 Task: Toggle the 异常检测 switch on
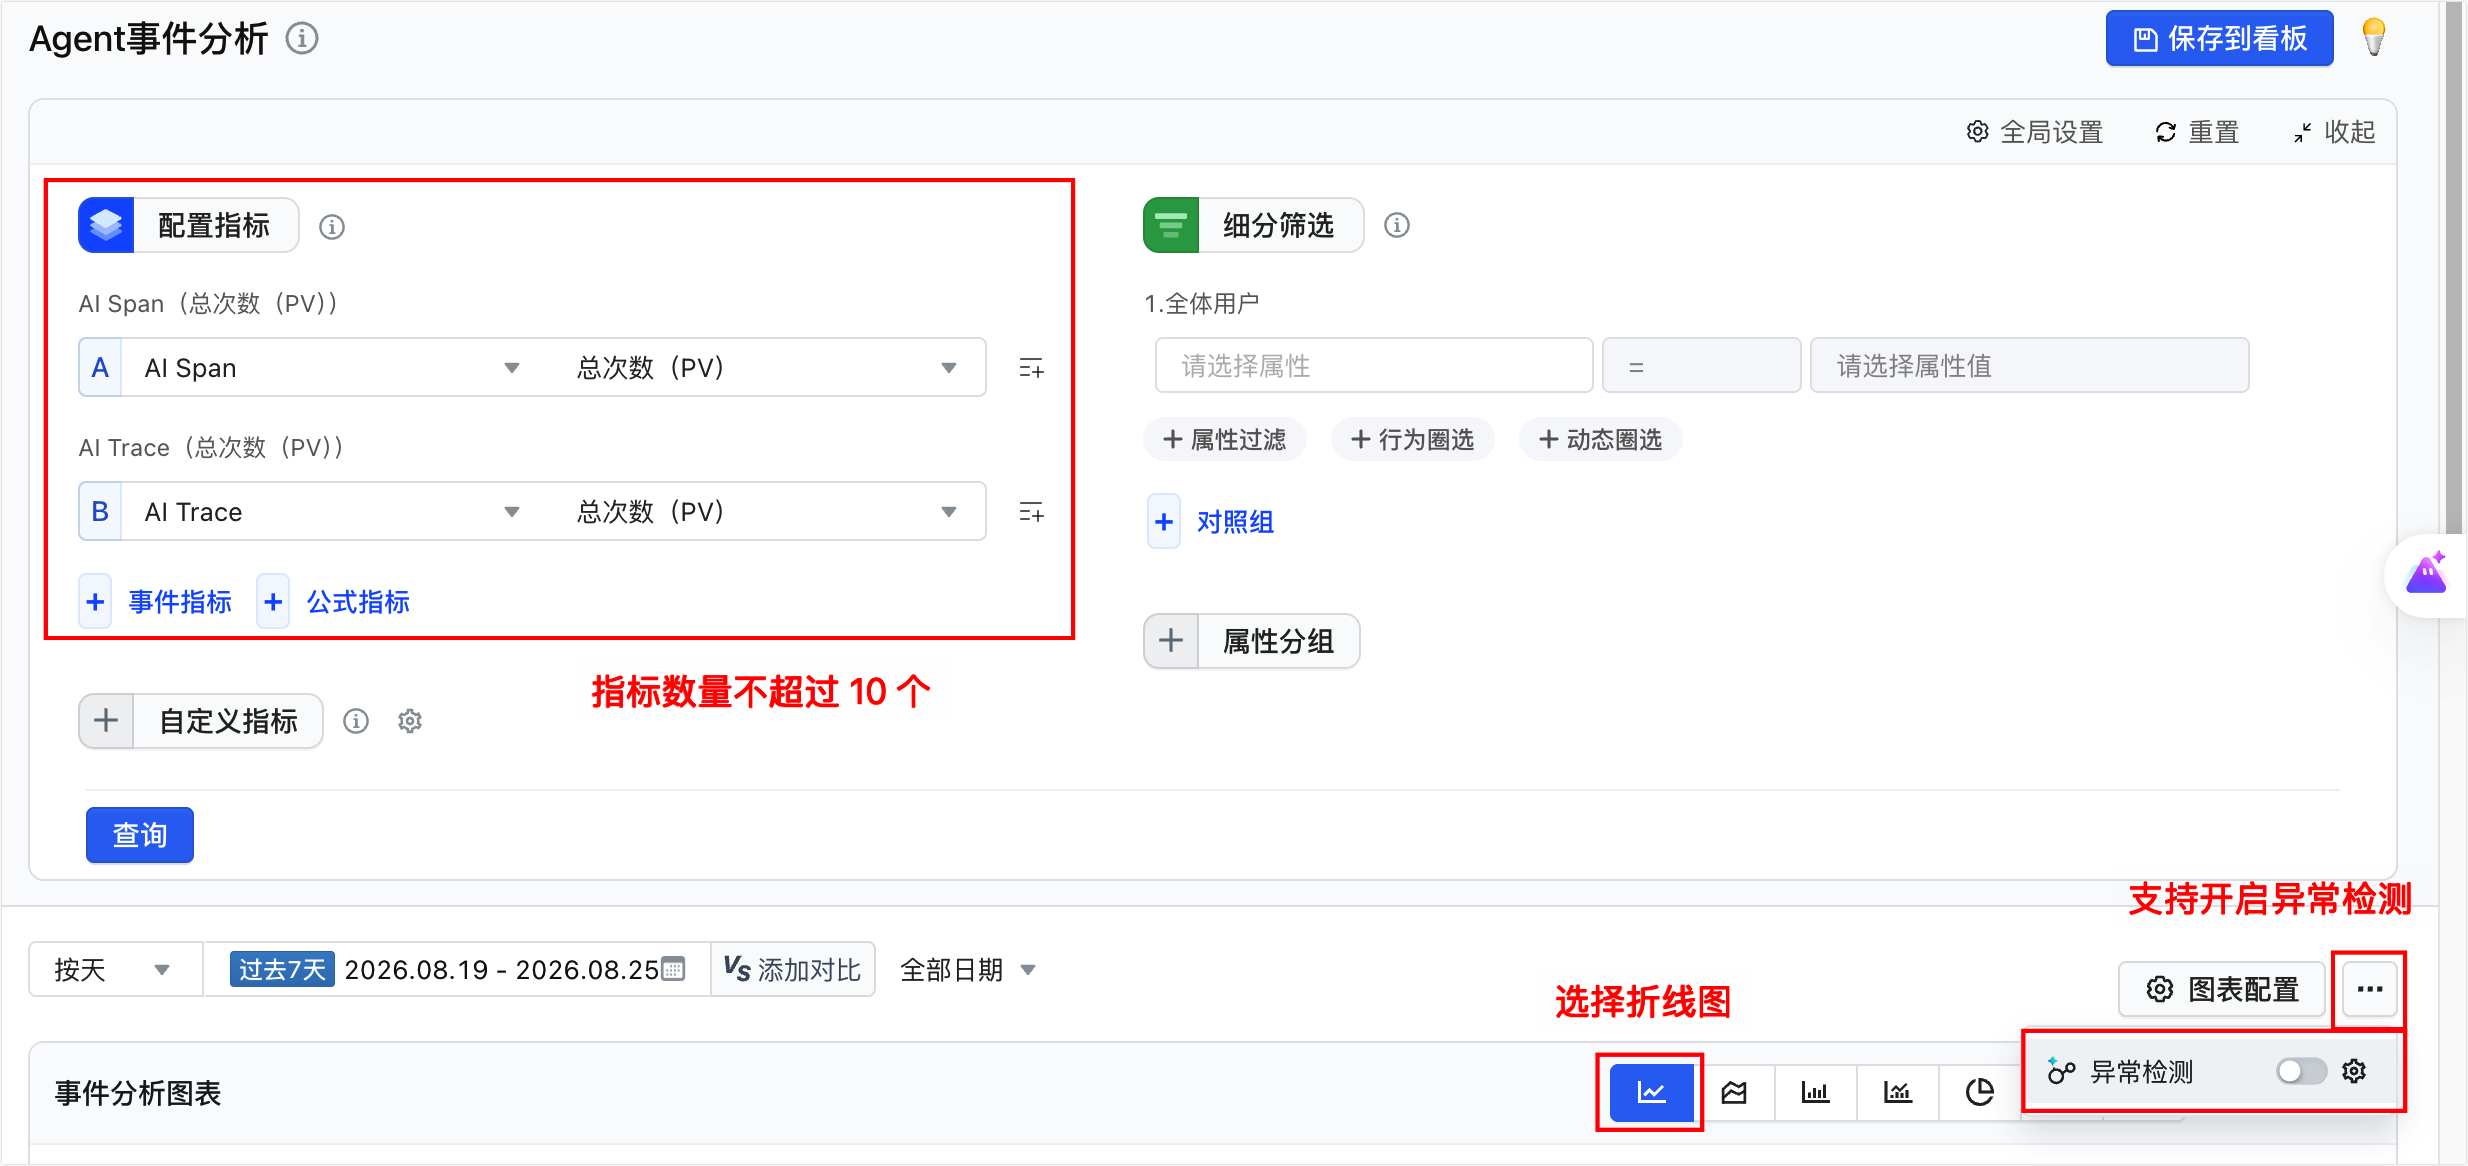click(2301, 1071)
